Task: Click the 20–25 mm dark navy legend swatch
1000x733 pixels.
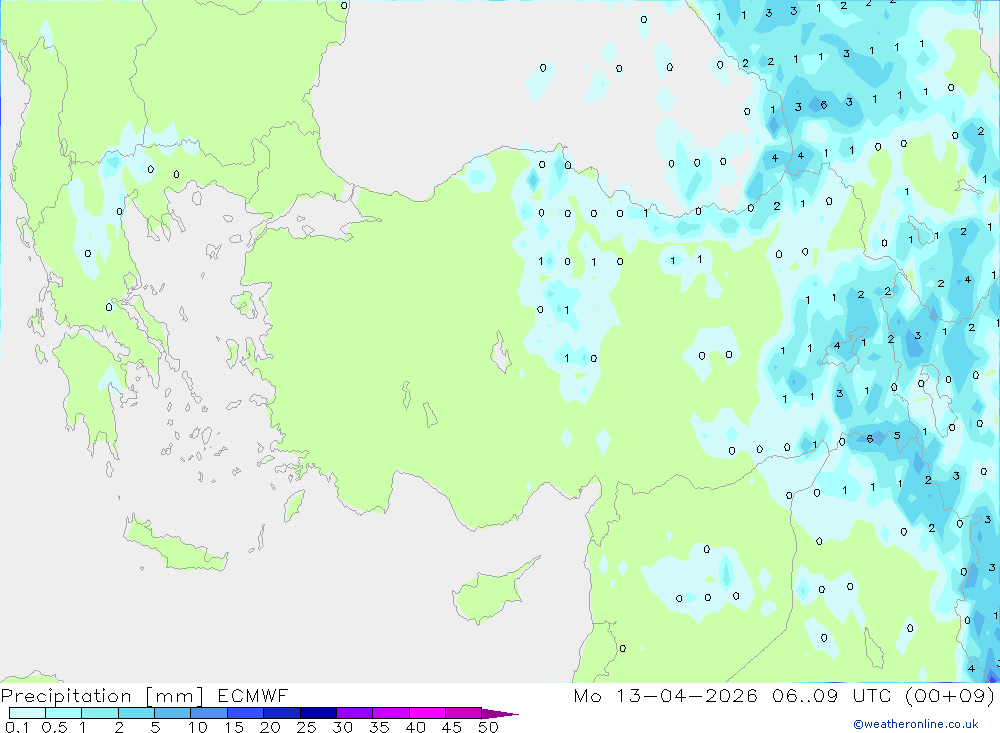Action: pos(281,713)
